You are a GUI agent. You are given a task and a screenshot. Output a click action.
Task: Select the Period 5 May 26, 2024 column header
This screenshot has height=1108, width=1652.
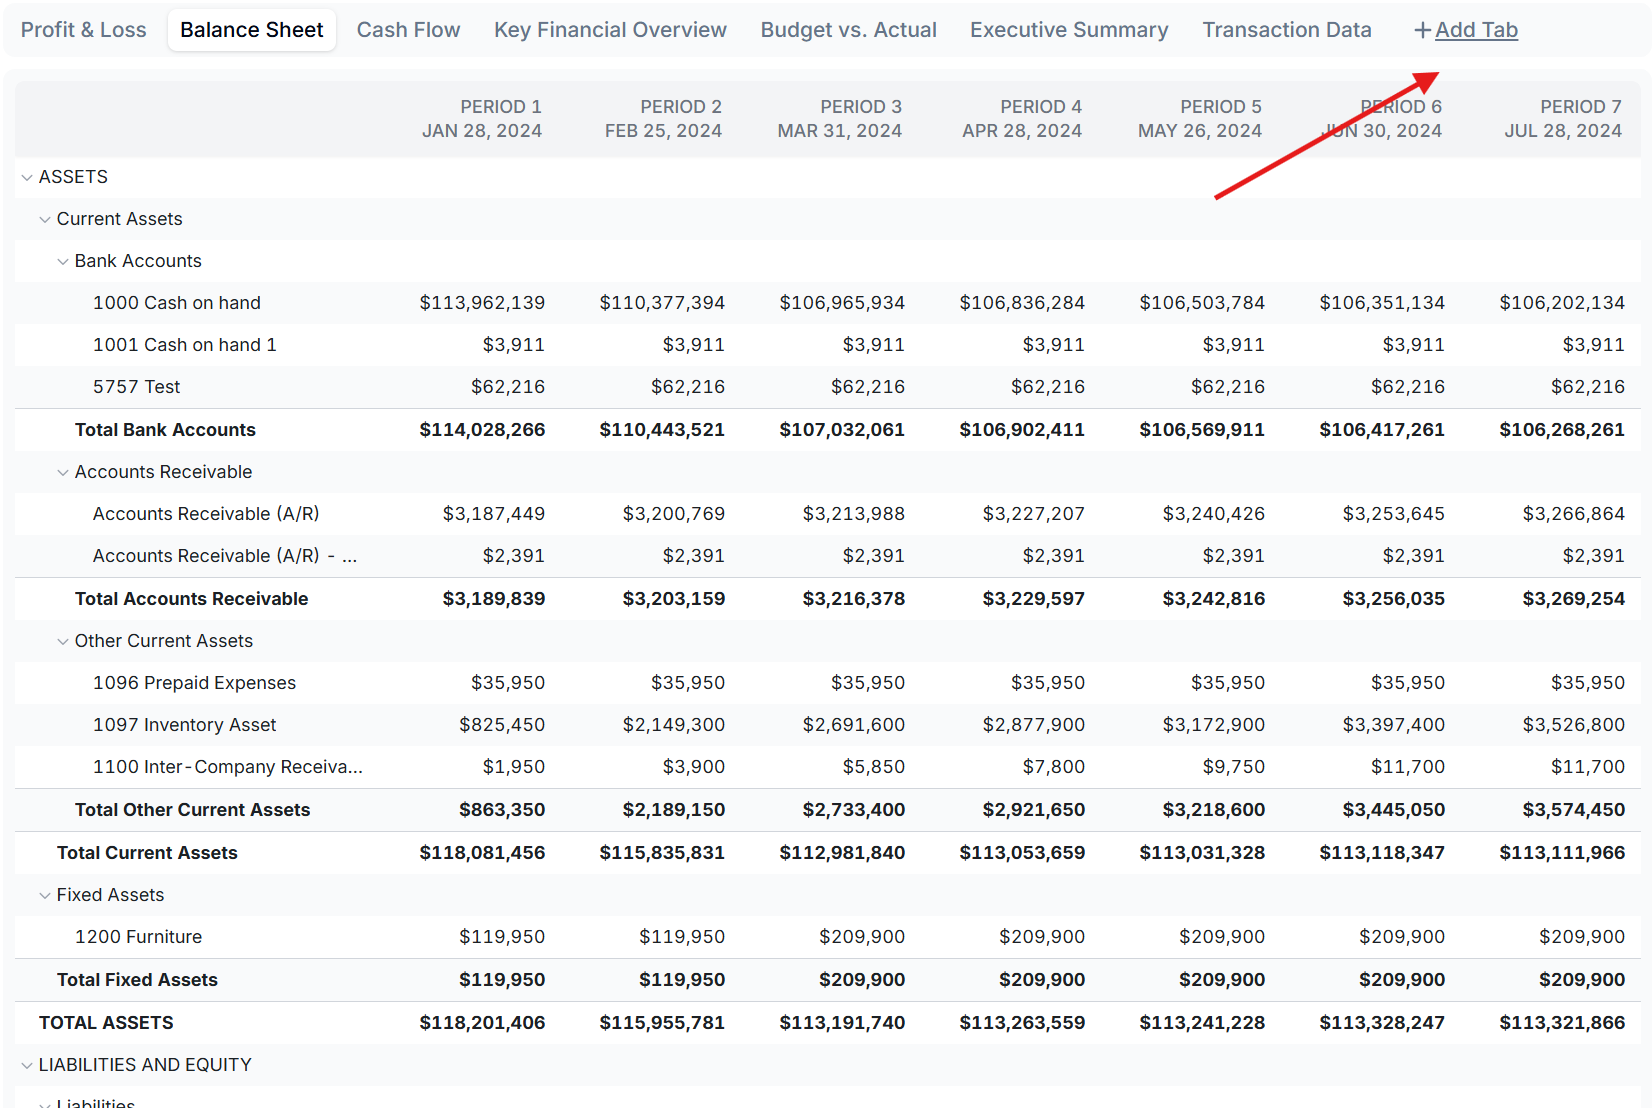tap(1200, 118)
